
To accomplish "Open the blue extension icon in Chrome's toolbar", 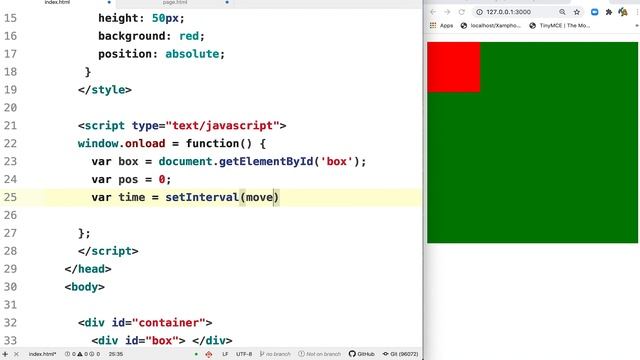I will tap(595, 12).
